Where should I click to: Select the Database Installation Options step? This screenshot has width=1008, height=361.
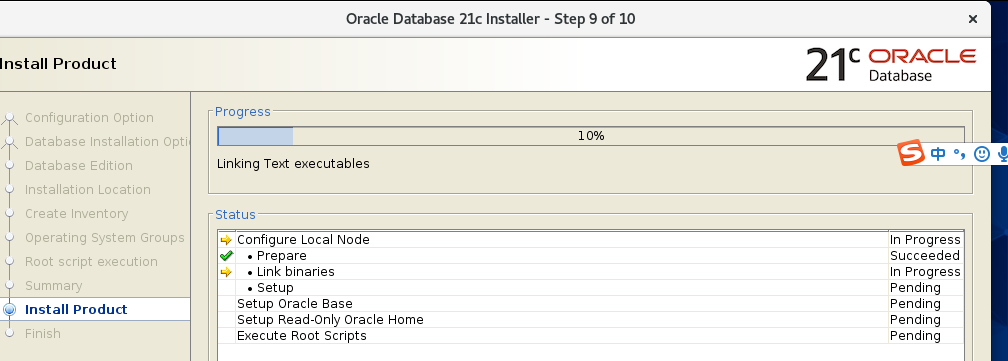point(107,141)
